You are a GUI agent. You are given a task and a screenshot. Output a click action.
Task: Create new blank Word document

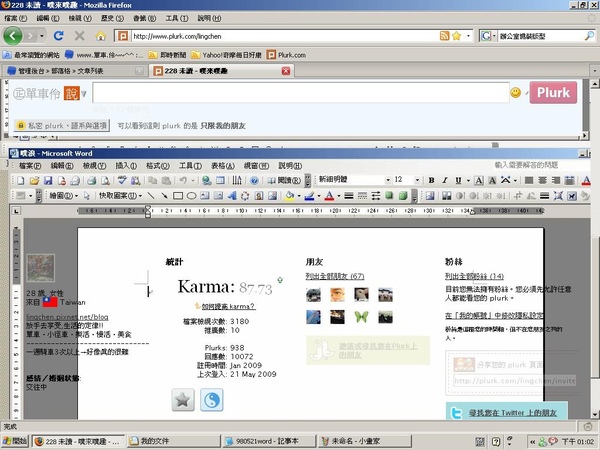20,181
